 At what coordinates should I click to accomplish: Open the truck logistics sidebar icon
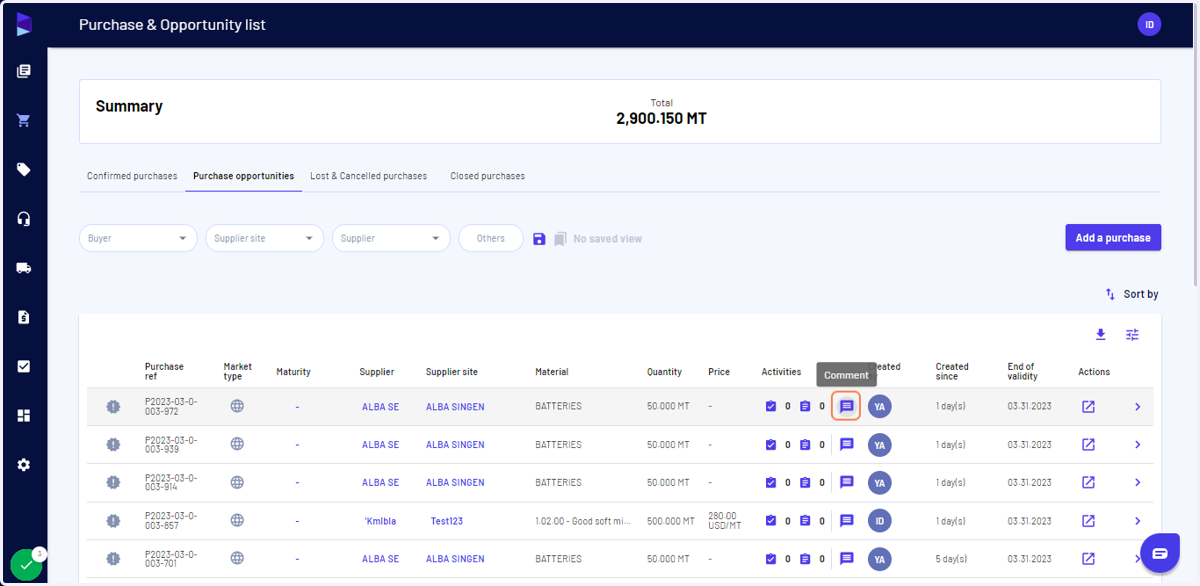(24, 268)
